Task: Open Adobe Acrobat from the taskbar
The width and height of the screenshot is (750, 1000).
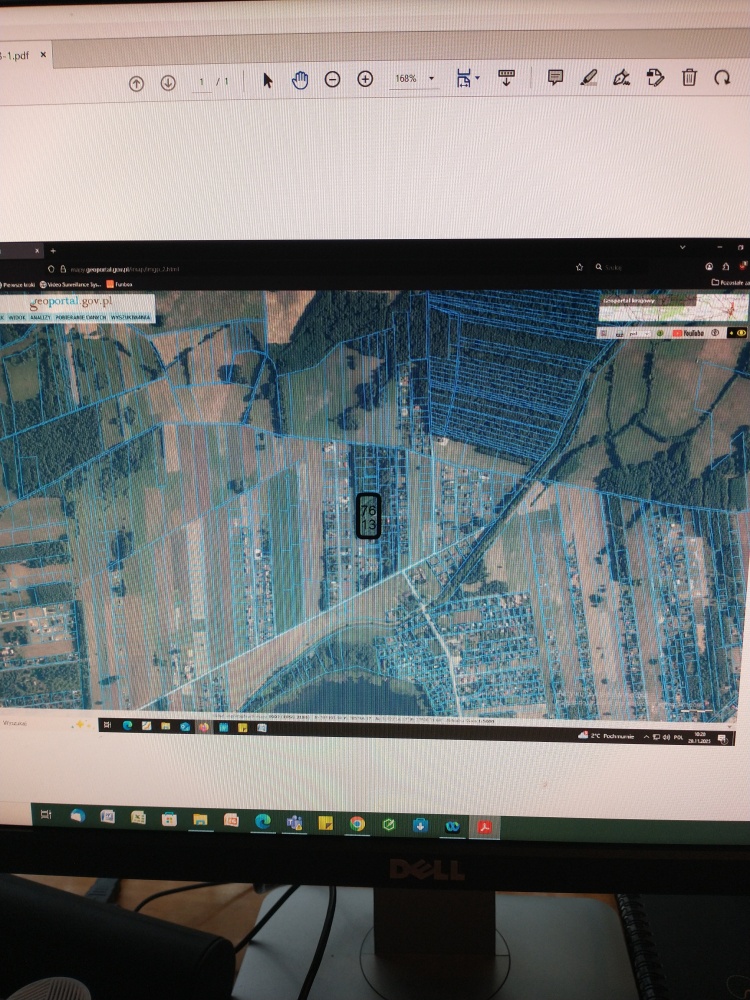Action: (484, 826)
